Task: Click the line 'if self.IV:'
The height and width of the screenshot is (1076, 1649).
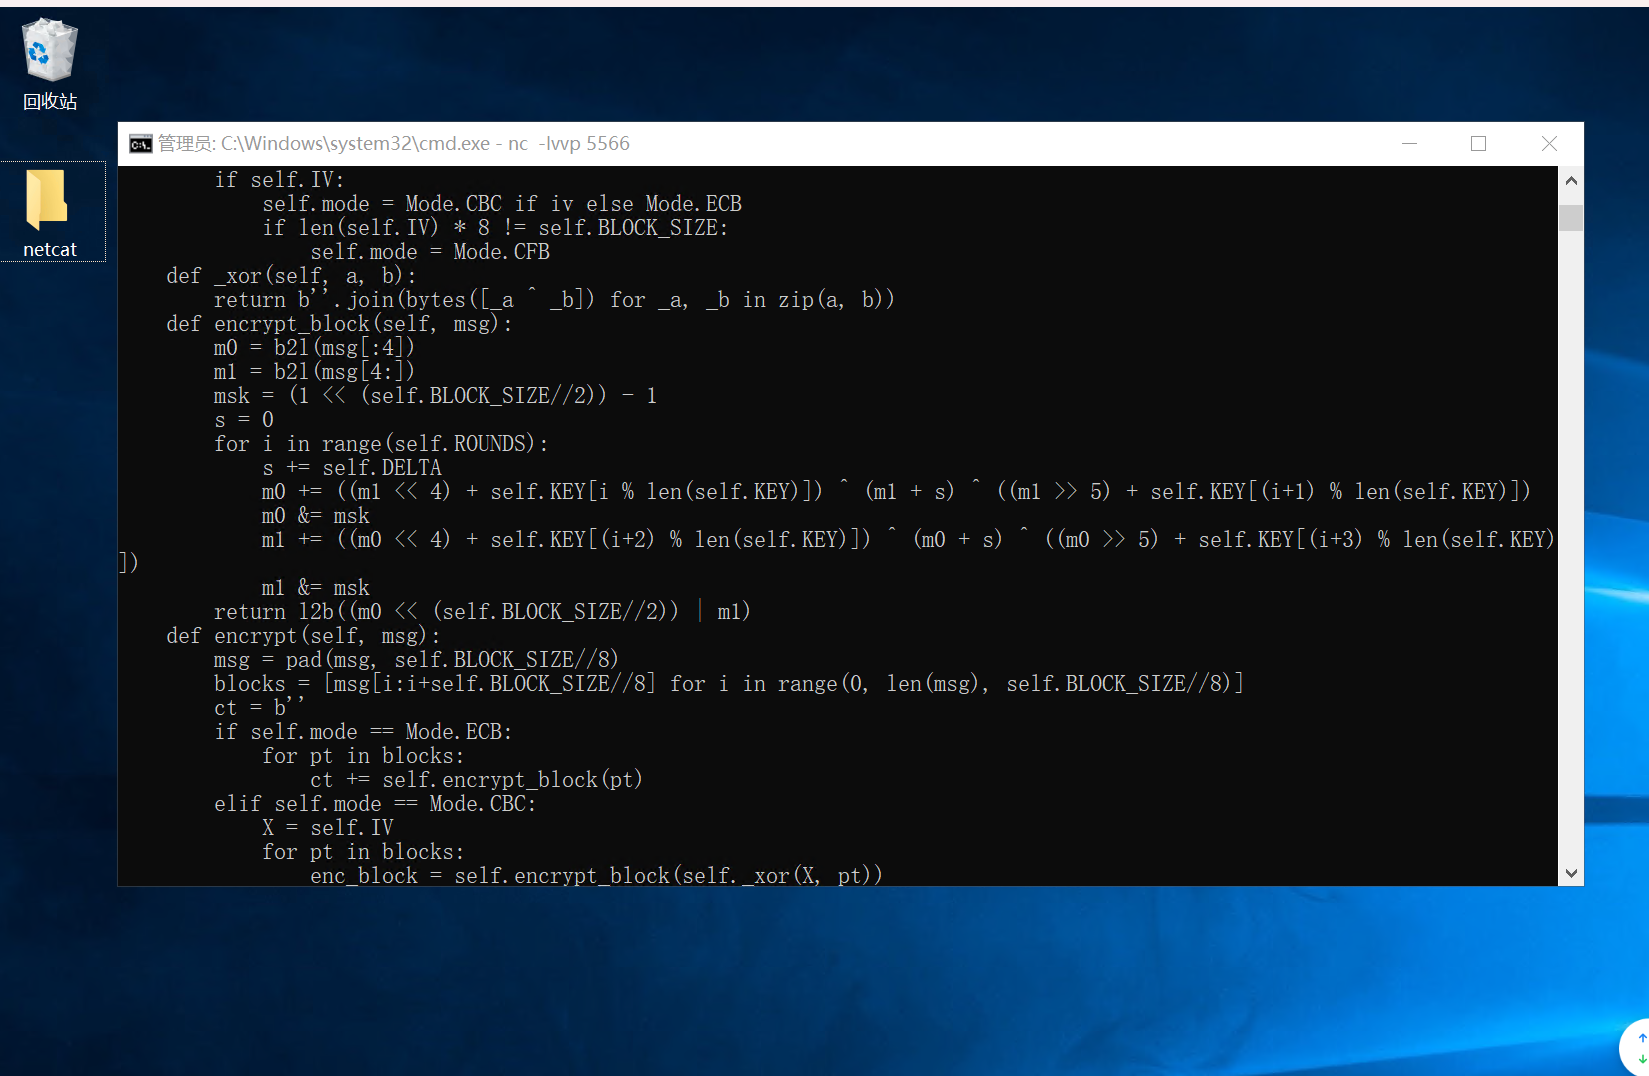Action: (279, 180)
